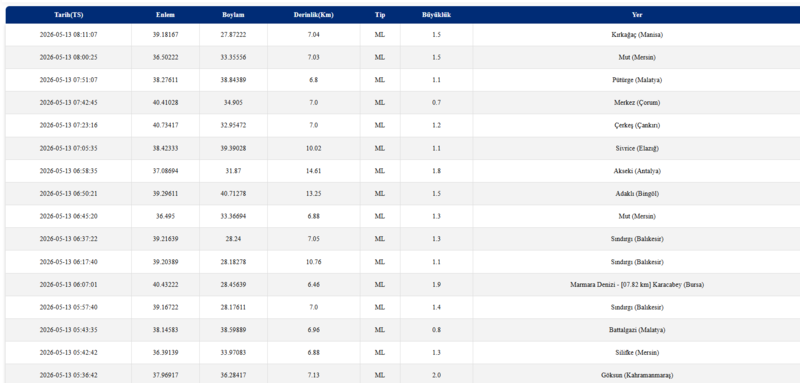Click longitude value 40.71278
Image resolution: width=800 pixels, height=383 pixels.
click(233, 194)
